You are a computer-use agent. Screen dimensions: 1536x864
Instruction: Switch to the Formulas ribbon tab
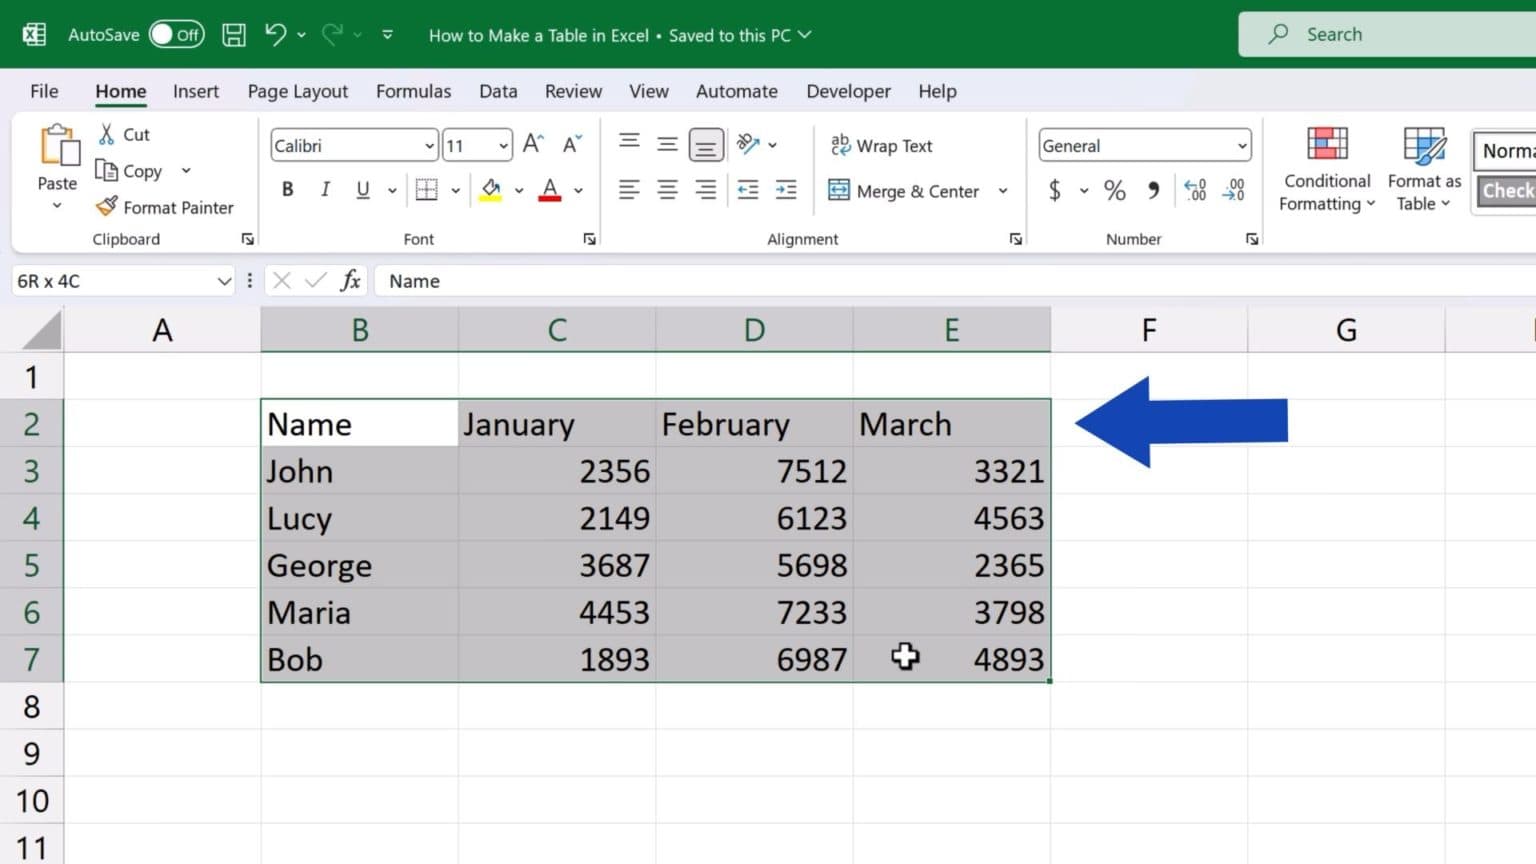(413, 90)
